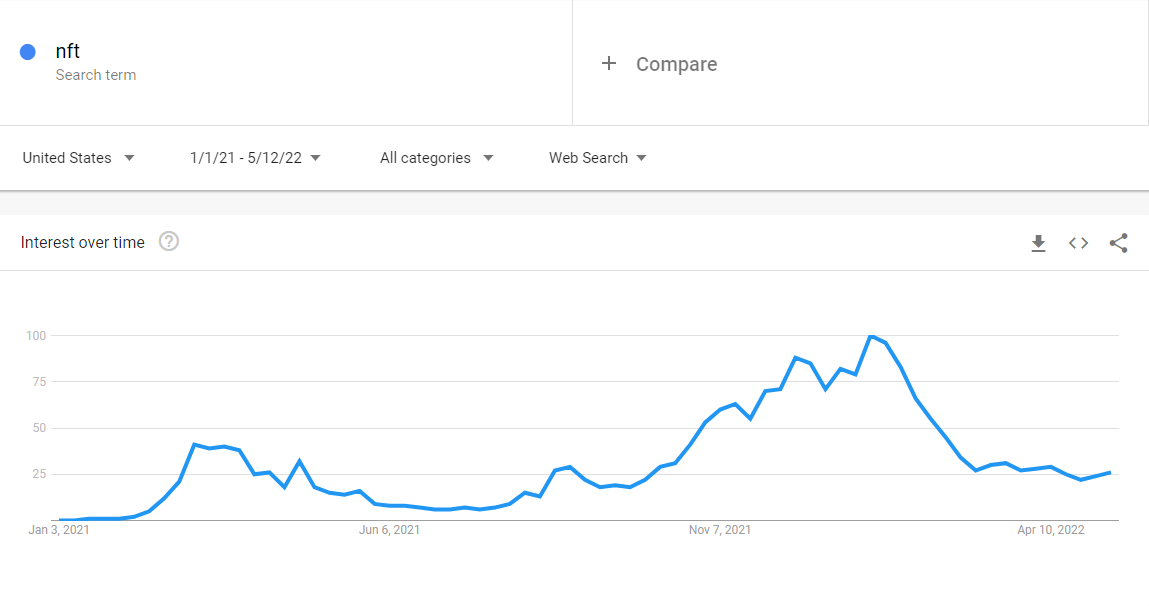1149x606 pixels.
Task: Click the Nov 7, 2021 axis label
Action: 720,530
